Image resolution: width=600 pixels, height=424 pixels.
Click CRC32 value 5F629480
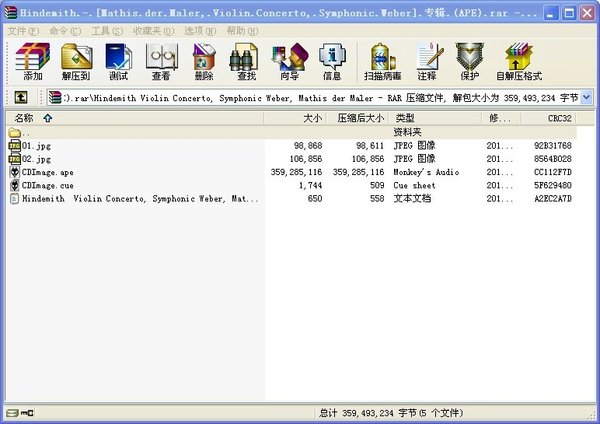[553, 186]
